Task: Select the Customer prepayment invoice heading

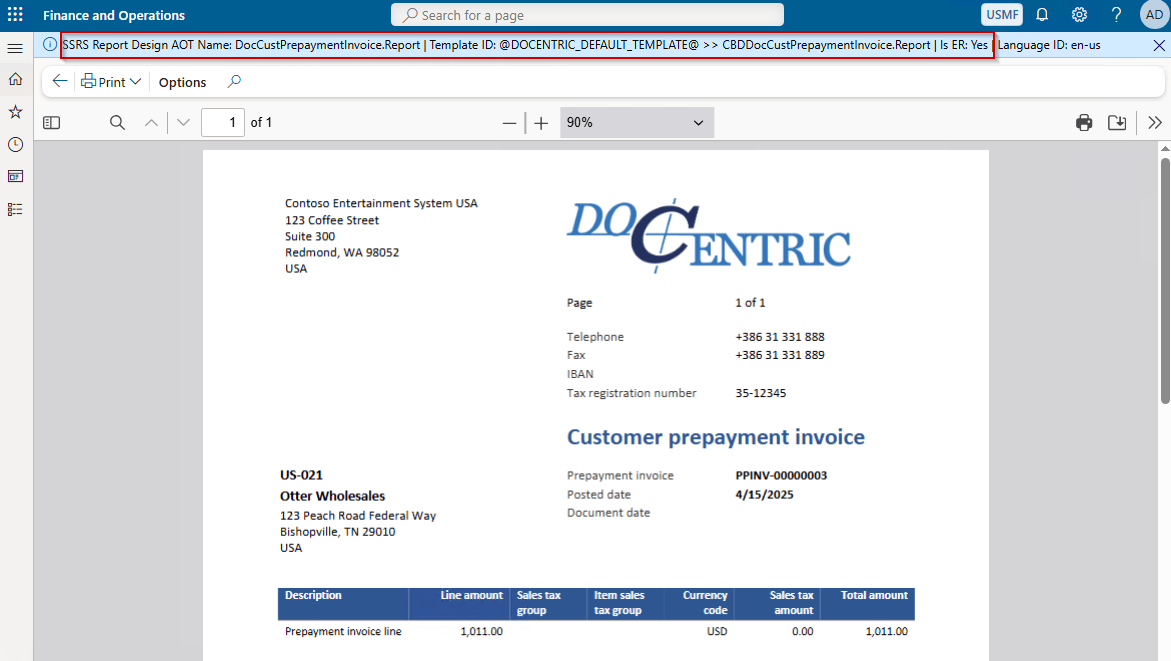Action: (715, 437)
